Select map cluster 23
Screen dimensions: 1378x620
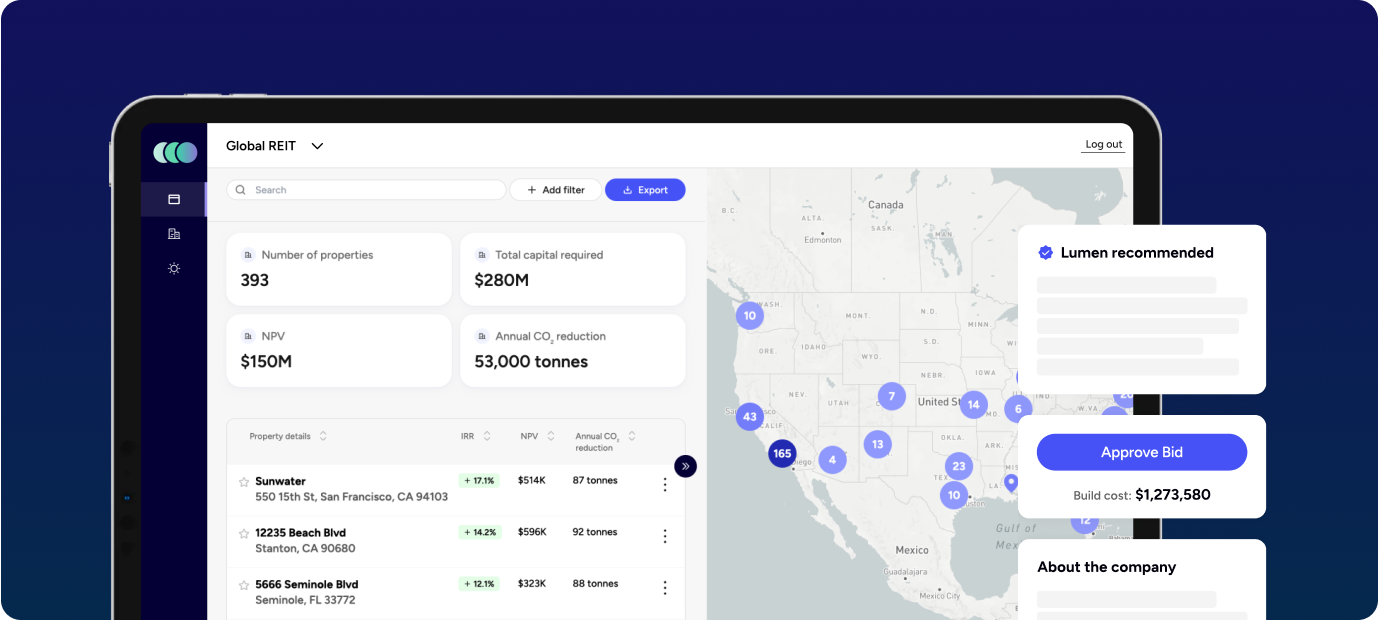click(959, 466)
